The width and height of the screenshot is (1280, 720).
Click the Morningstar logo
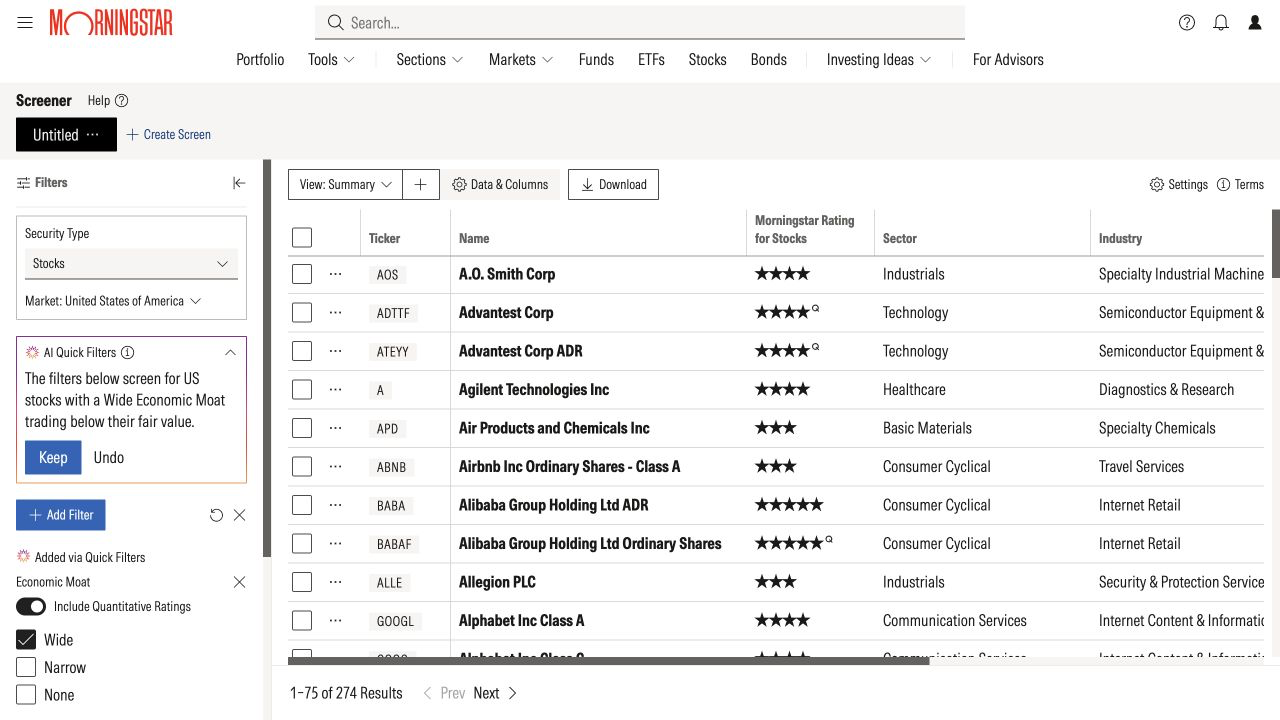(x=111, y=23)
